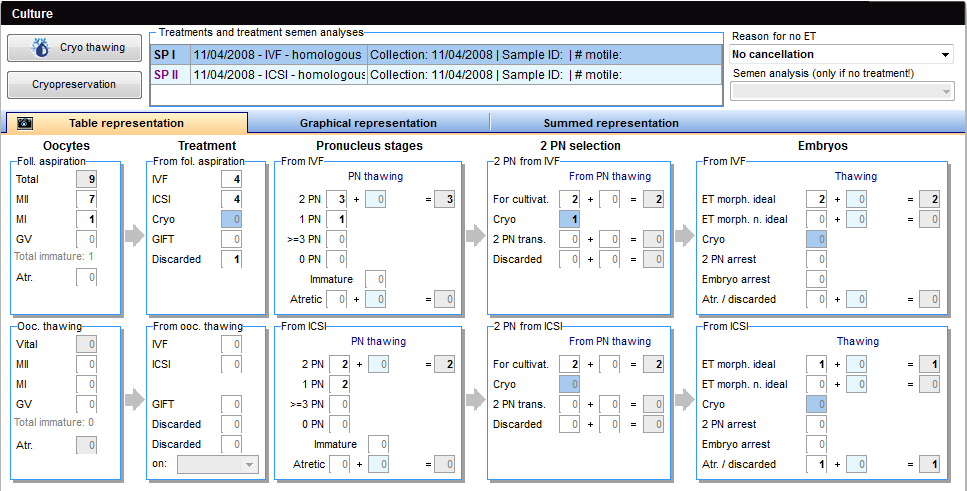Click the blue Cryo field in Embryos From ICSI

coord(817,404)
